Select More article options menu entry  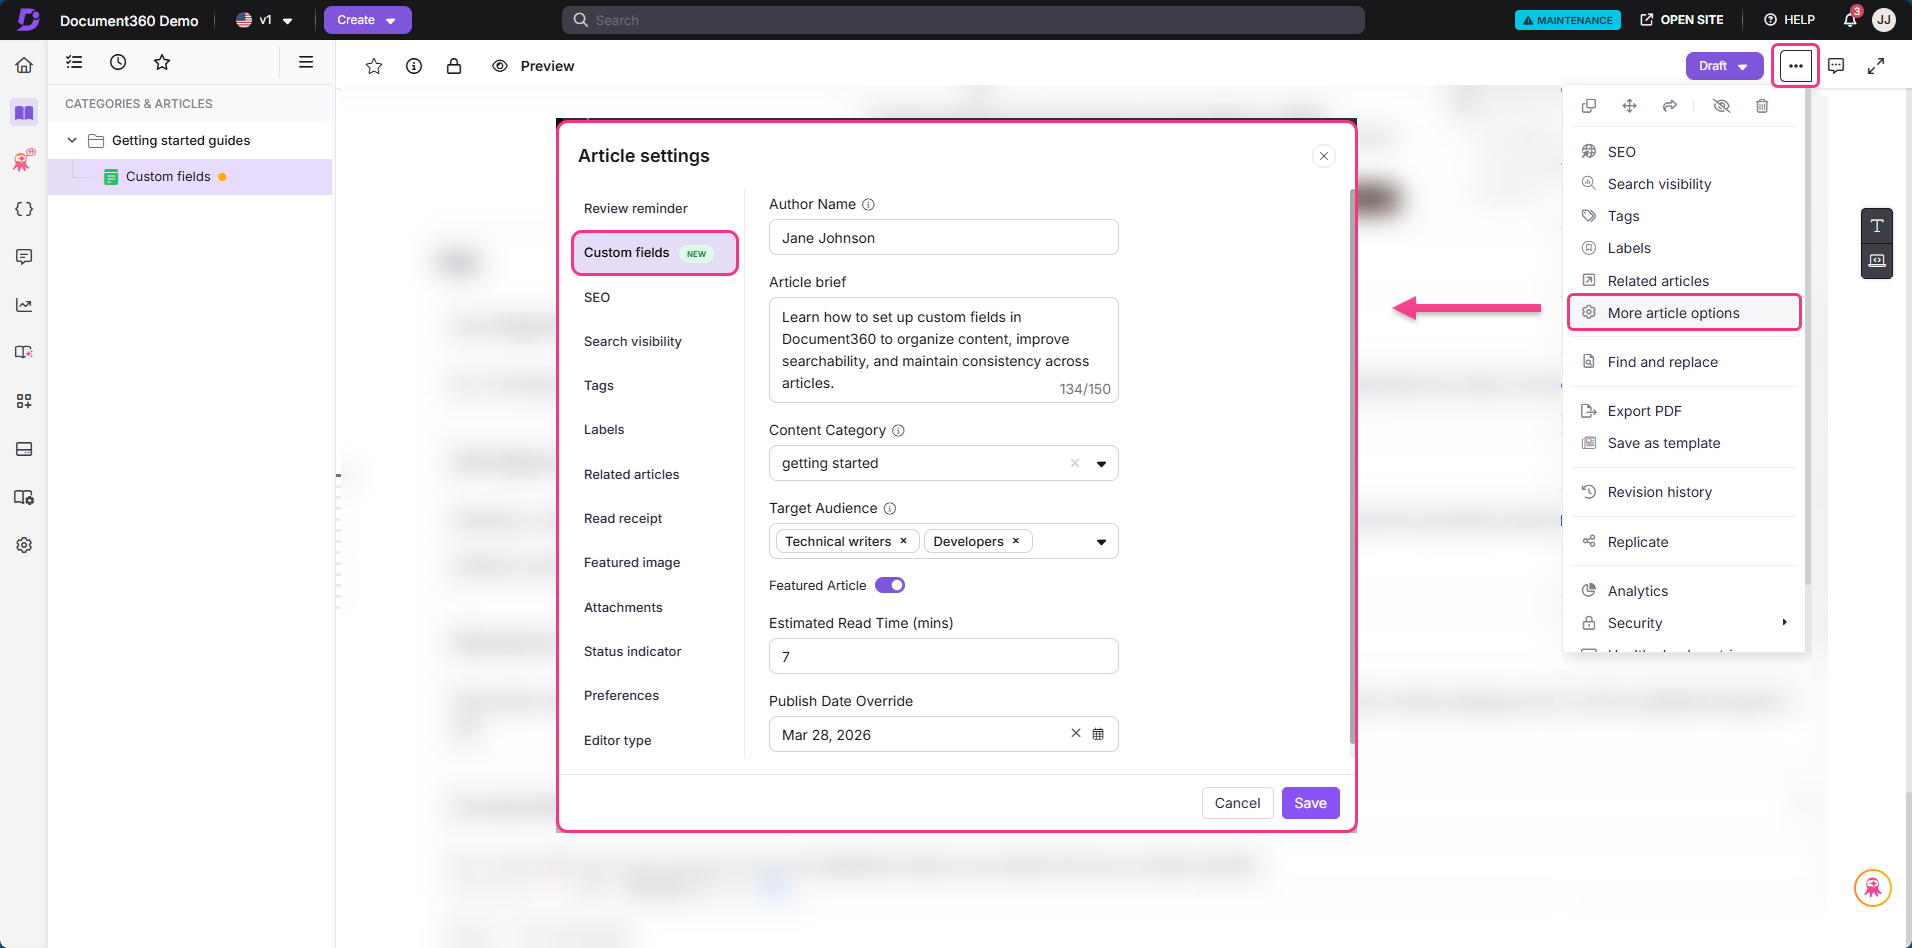pyautogui.click(x=1672, y=312)
